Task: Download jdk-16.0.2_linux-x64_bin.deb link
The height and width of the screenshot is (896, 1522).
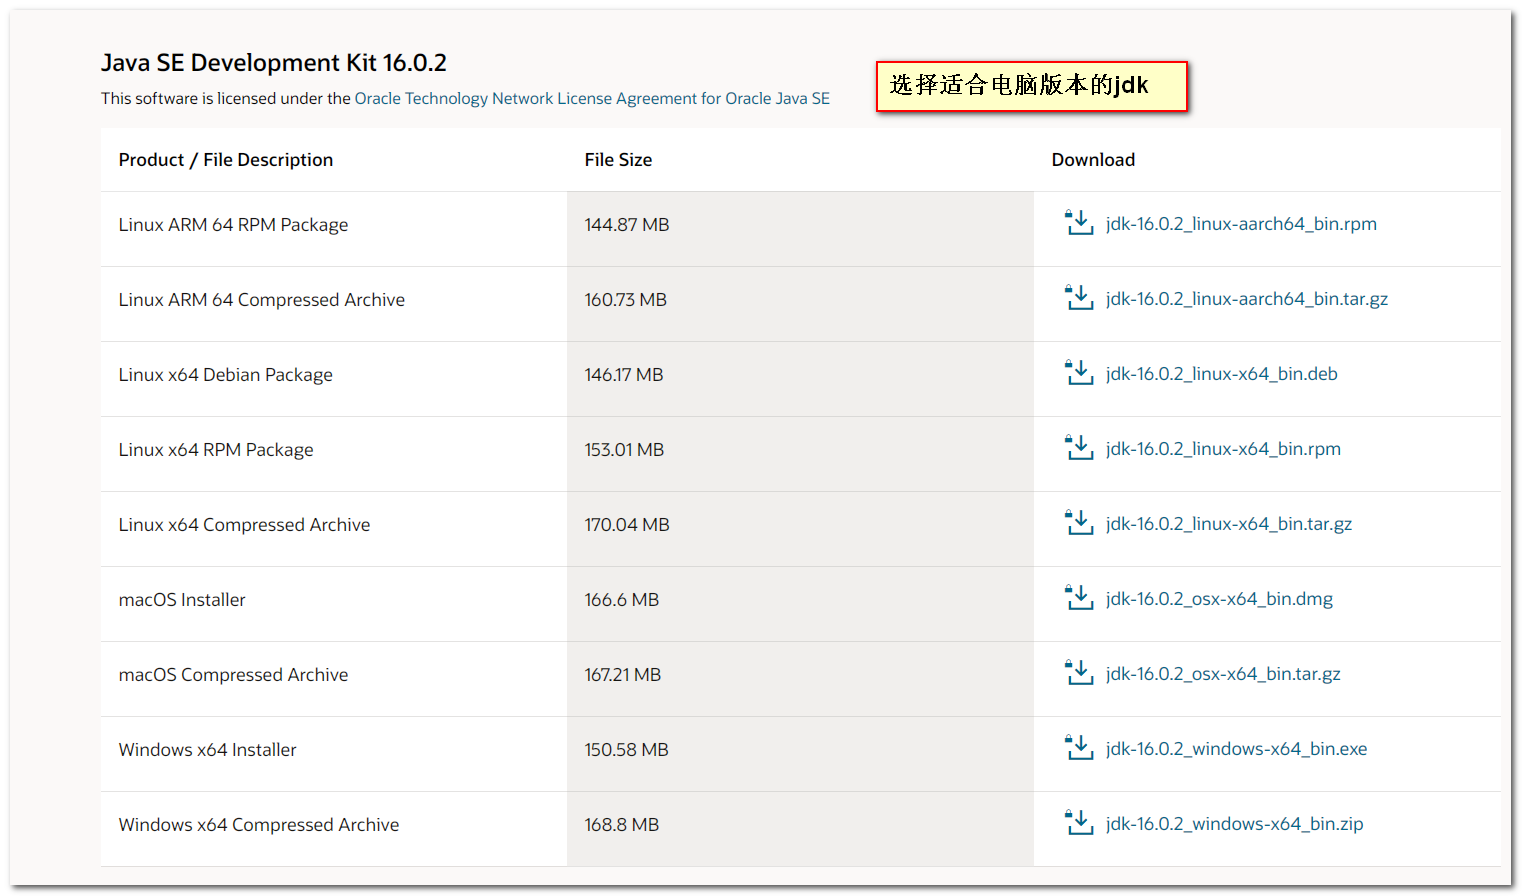Action: pyautogui.click(x=1222, y=374)
